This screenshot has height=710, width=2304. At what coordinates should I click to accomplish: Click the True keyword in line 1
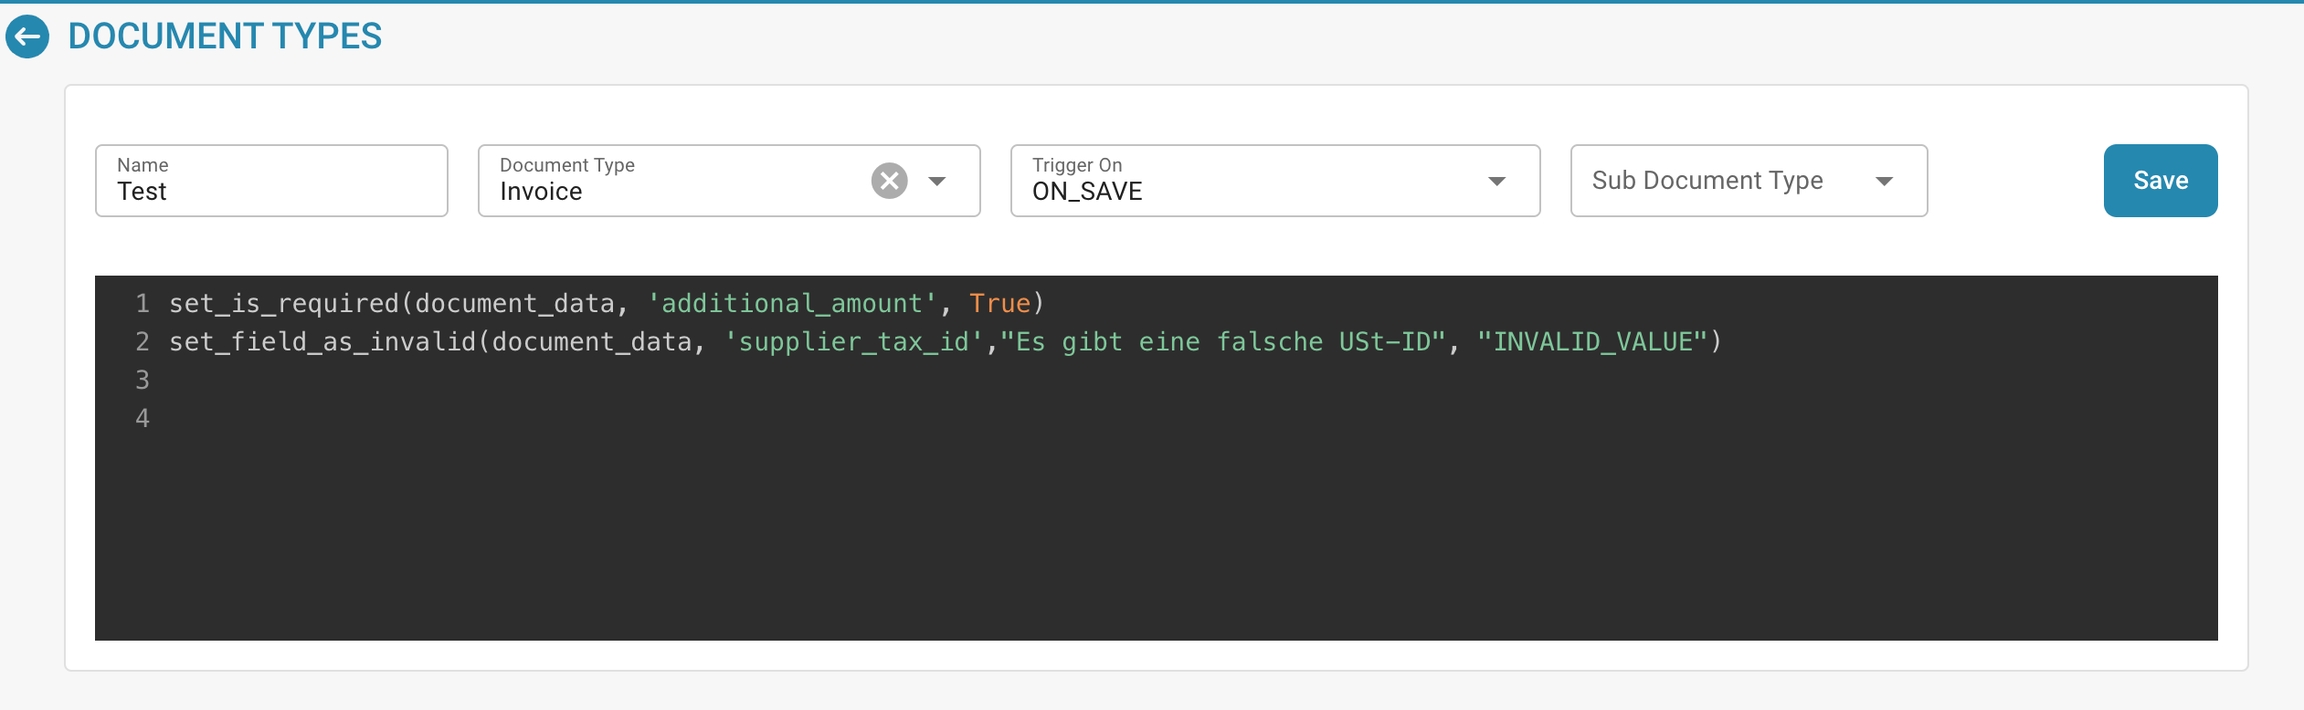(999, 304)
